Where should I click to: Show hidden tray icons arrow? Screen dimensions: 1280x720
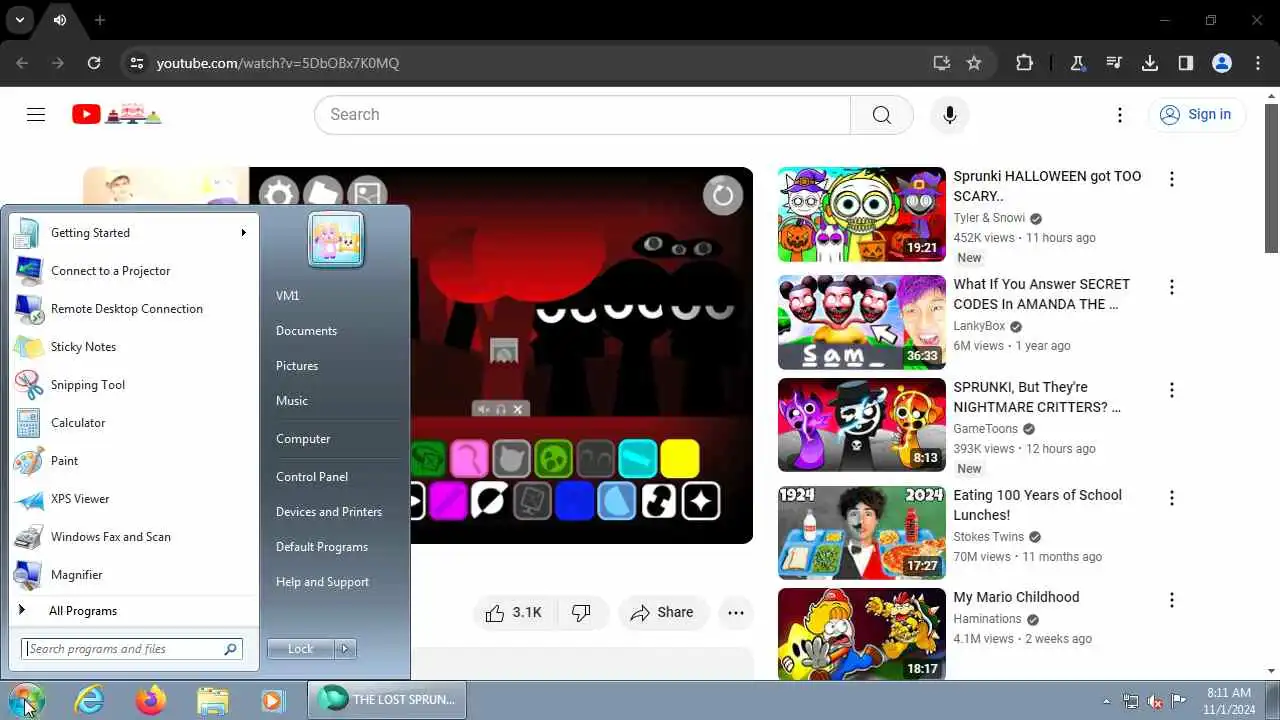(1106, 701)
